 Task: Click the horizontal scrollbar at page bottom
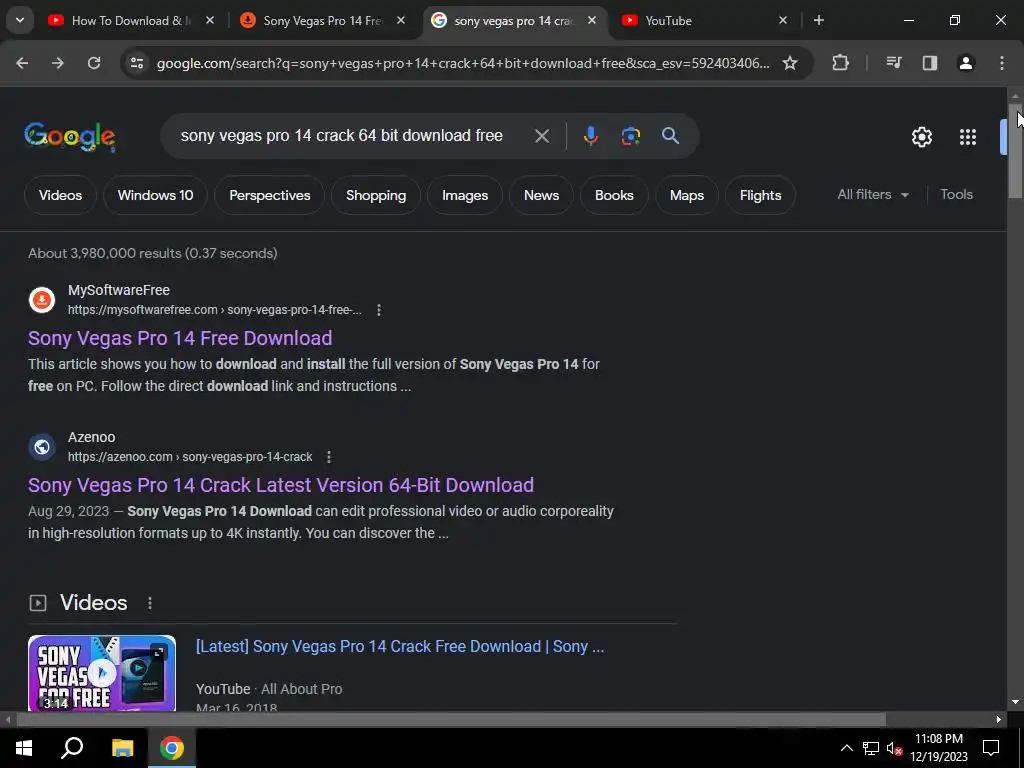click(x=451, y=720)
